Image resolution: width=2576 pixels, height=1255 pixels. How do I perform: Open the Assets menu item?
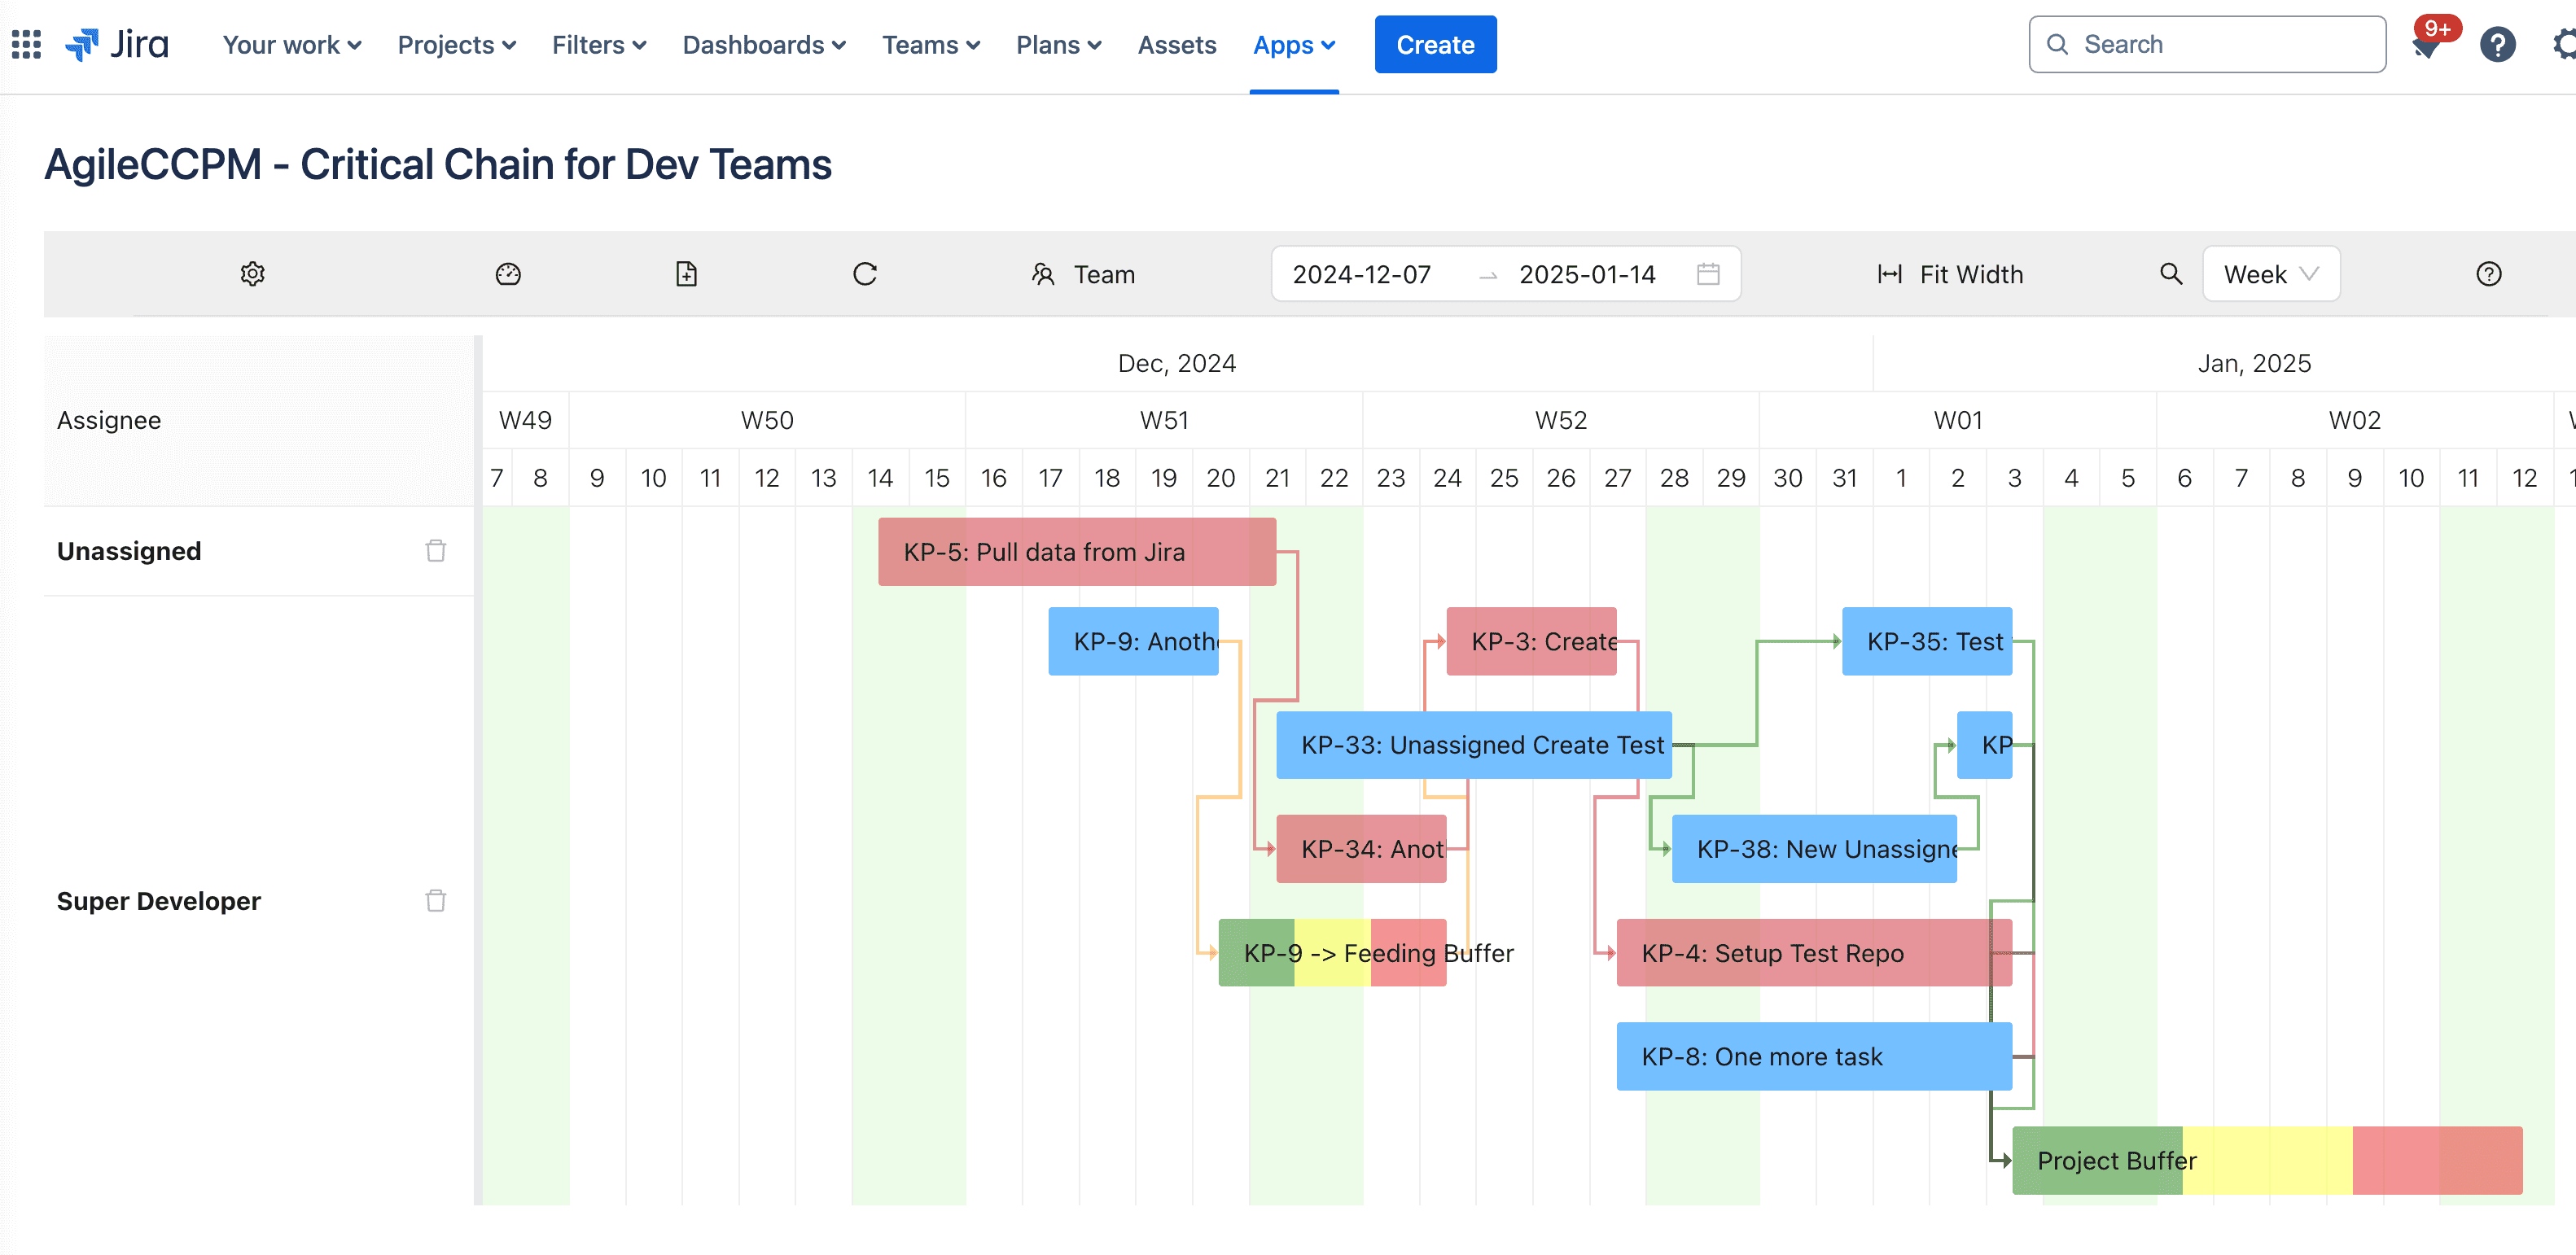coord(1177,44)
